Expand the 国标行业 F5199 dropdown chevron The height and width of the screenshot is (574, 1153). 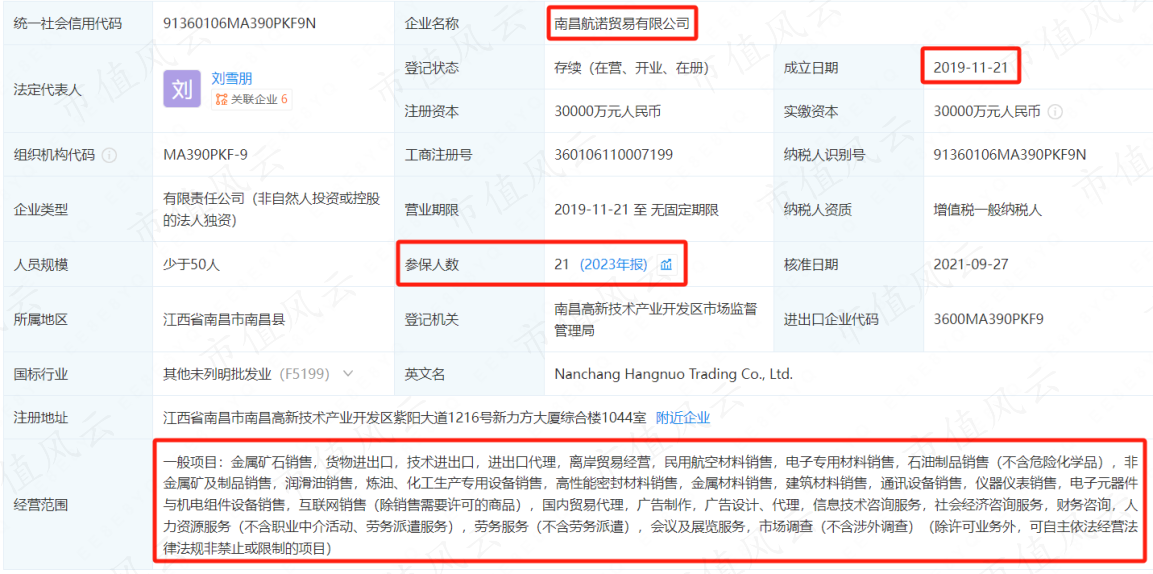(x=348, y=373)
